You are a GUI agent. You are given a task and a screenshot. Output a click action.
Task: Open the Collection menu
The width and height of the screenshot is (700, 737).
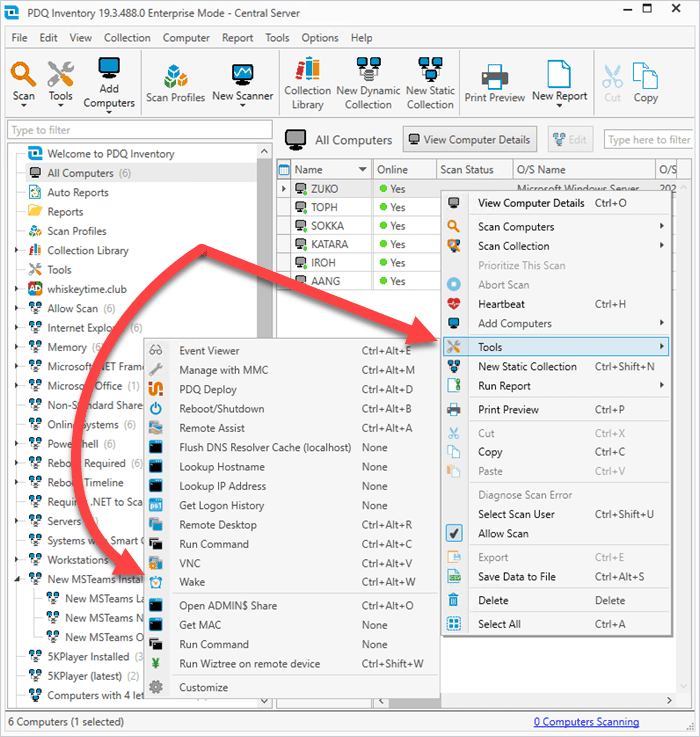(x=127, y=38)
